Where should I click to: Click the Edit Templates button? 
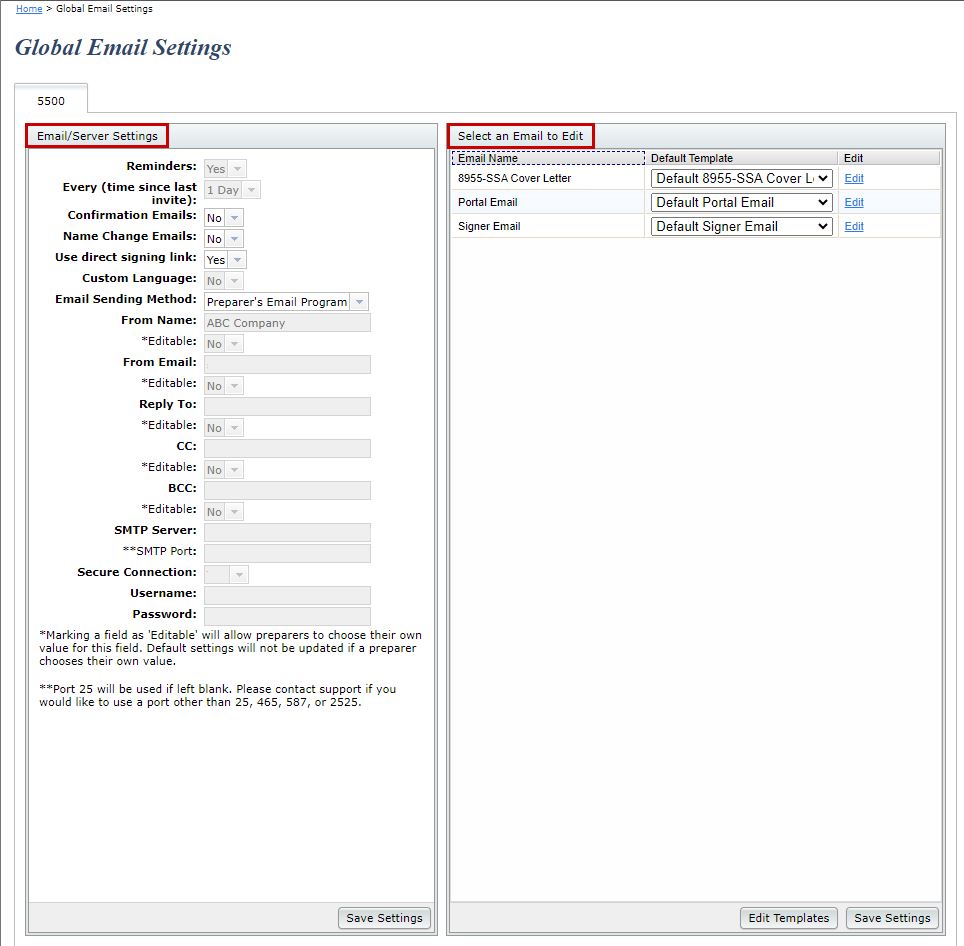pos(788,918)
